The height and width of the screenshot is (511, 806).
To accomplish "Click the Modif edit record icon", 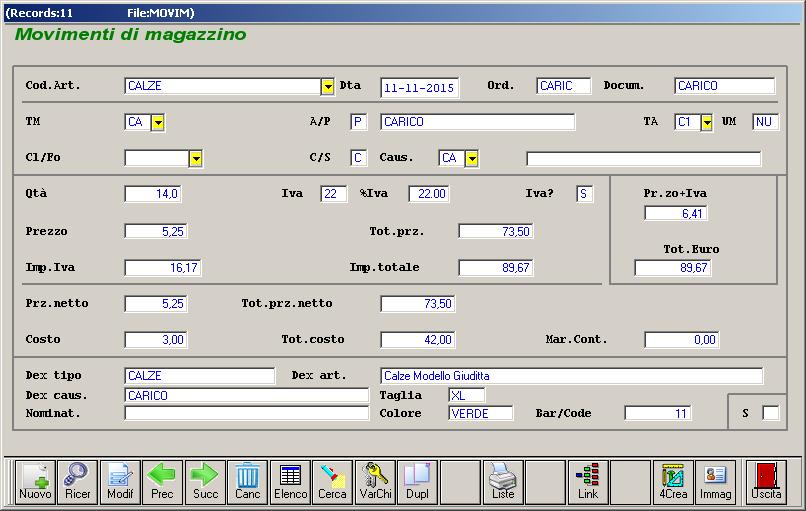I will 120,482.
